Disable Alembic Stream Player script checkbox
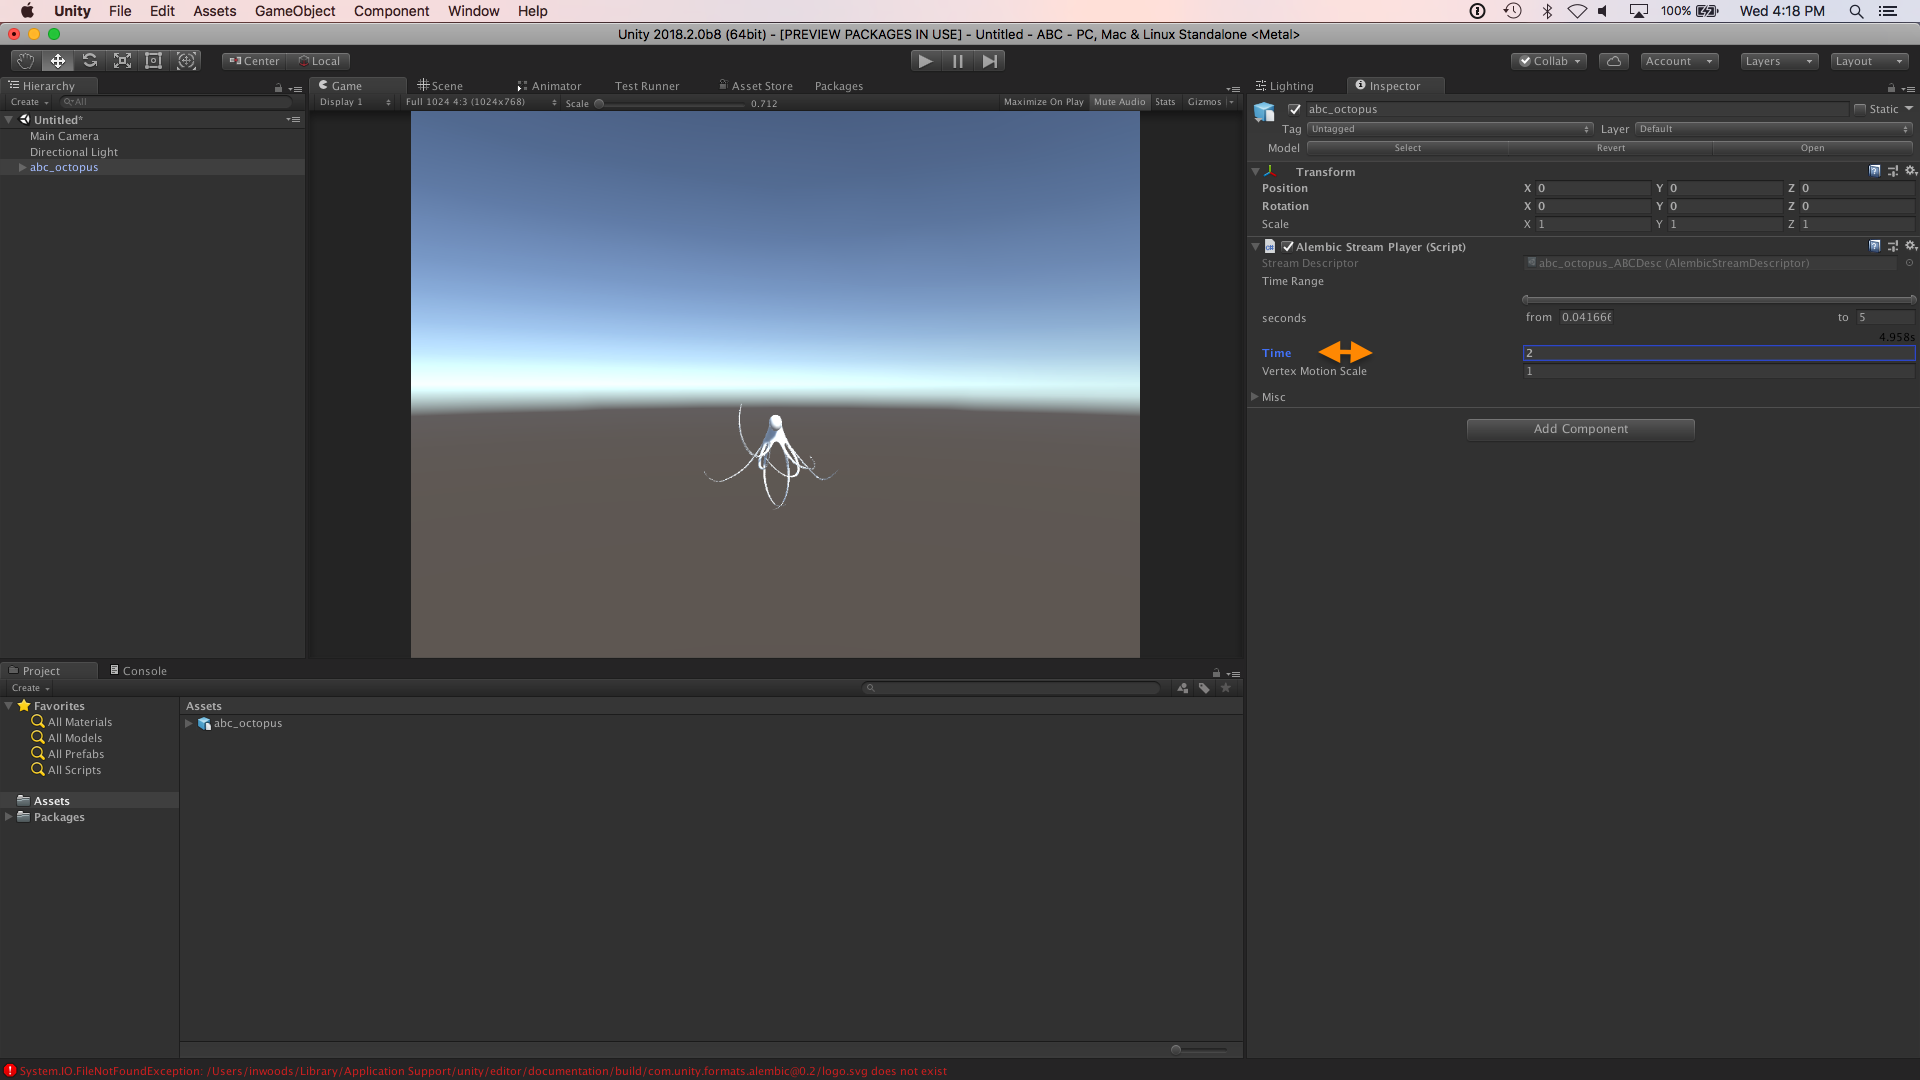The image size is (1920, 1080). (x=1288, y=247)
